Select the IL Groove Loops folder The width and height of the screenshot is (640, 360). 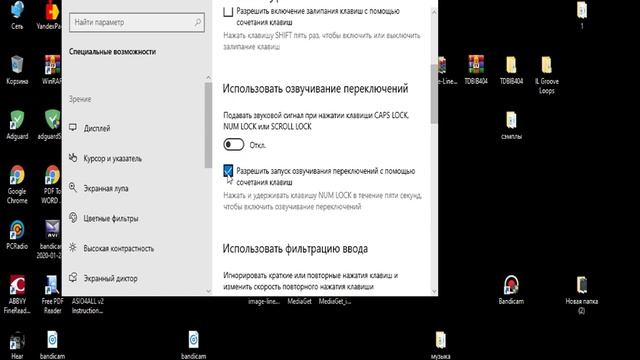(x=547, y=75)
